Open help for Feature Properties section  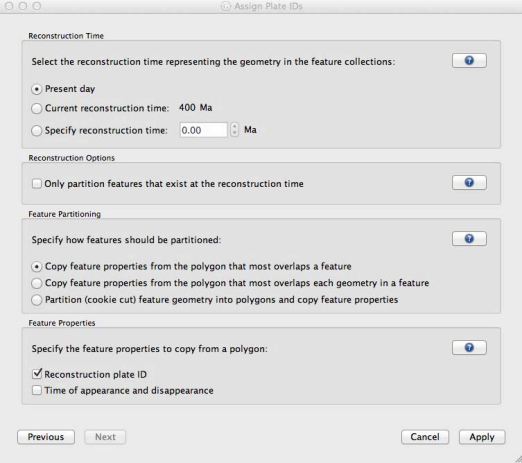click(x=469, y=348)
